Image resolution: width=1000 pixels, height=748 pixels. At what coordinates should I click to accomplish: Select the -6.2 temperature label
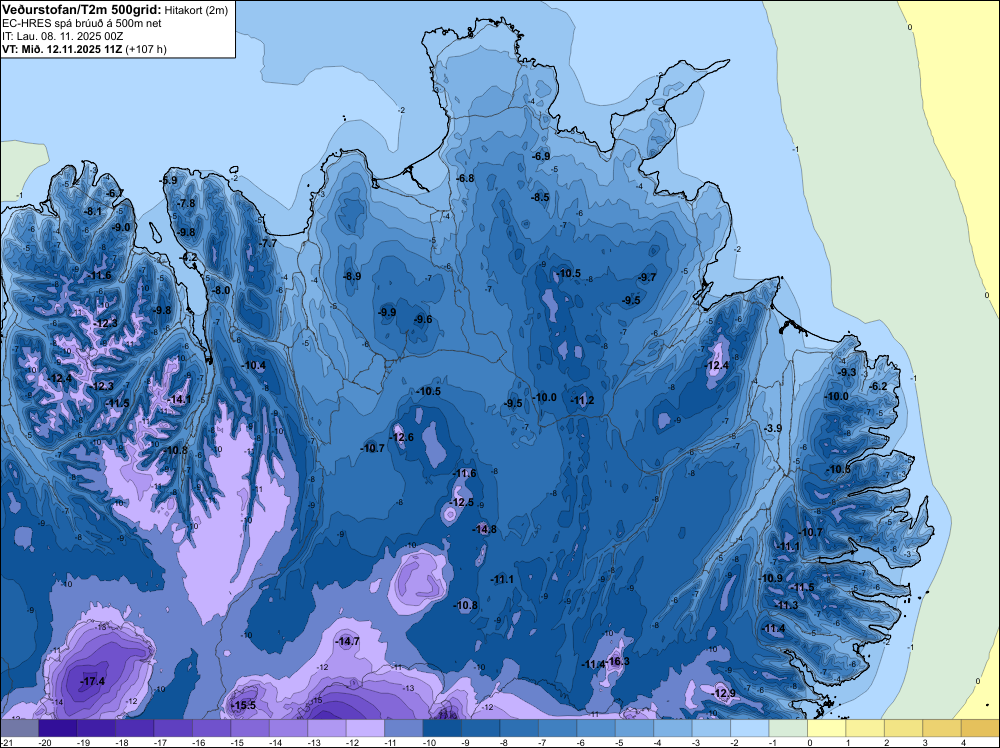pos(879,386)
